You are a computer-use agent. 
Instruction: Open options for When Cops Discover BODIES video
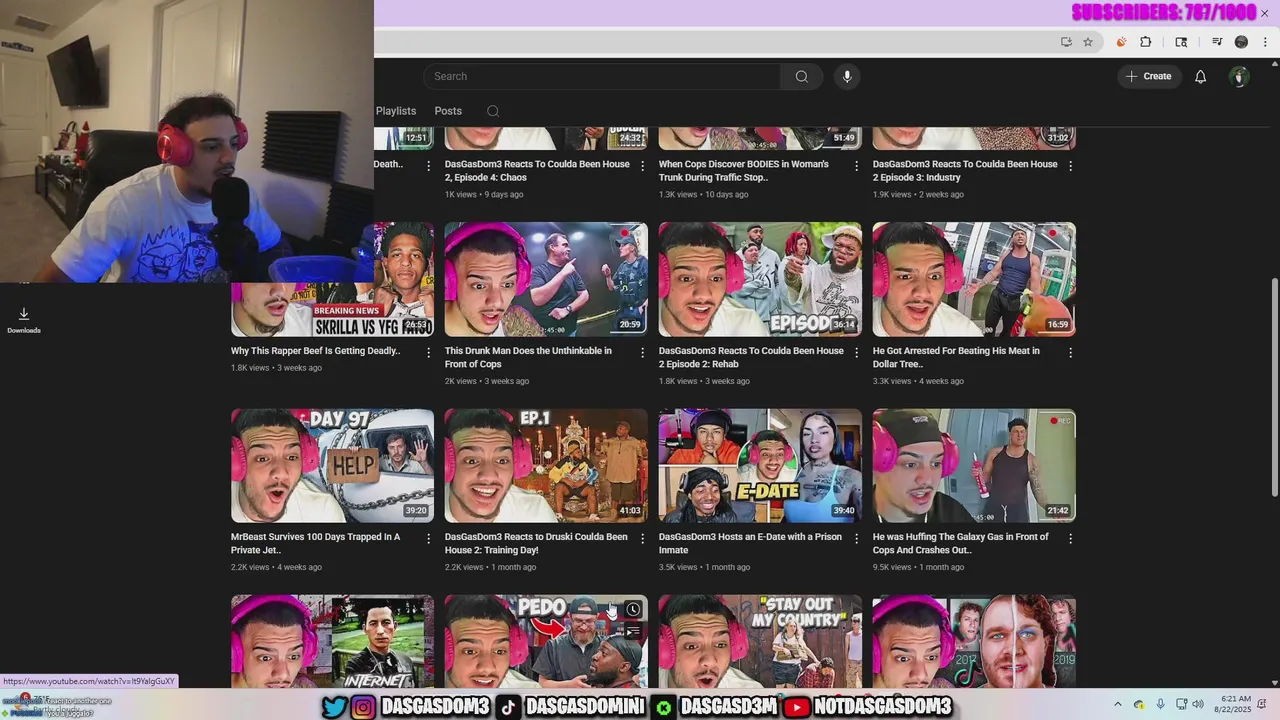[x=856, y=166]
